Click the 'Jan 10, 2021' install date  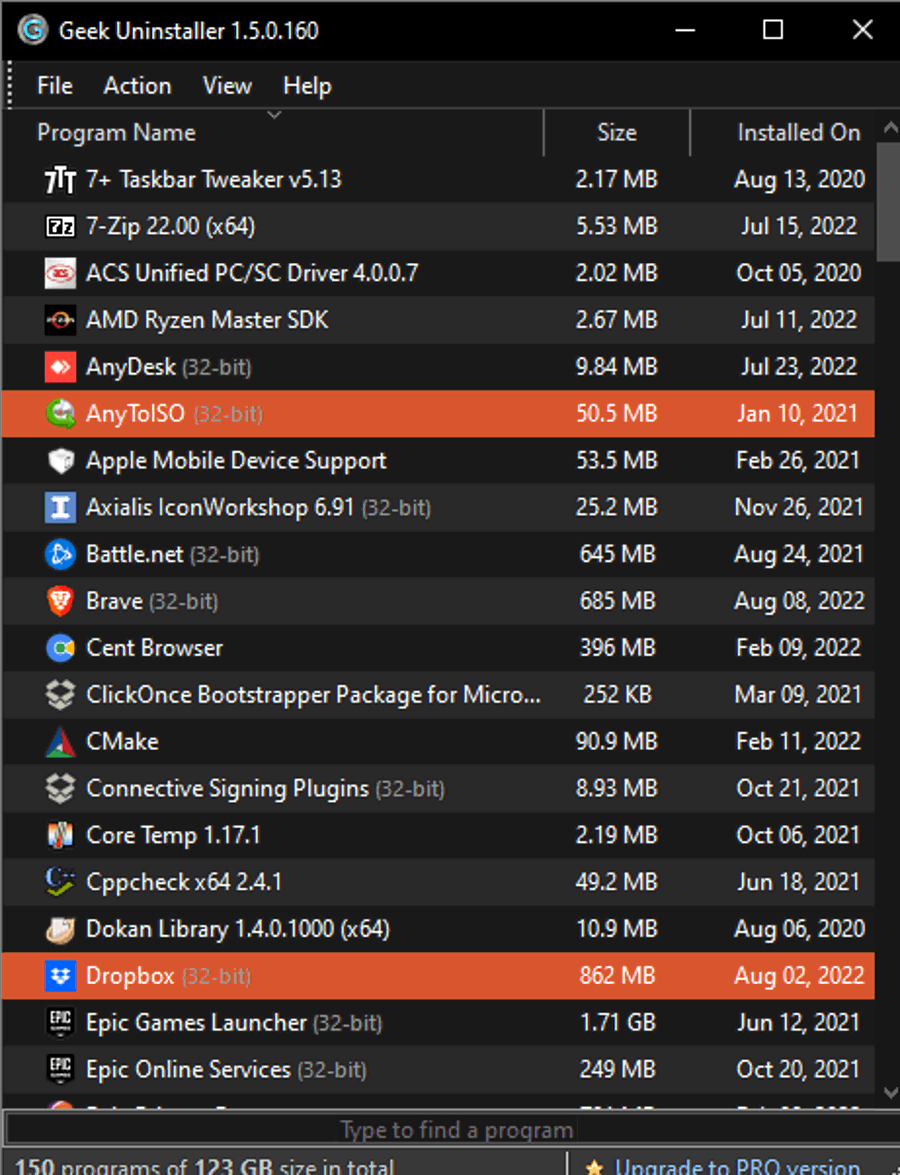[797, 414]
